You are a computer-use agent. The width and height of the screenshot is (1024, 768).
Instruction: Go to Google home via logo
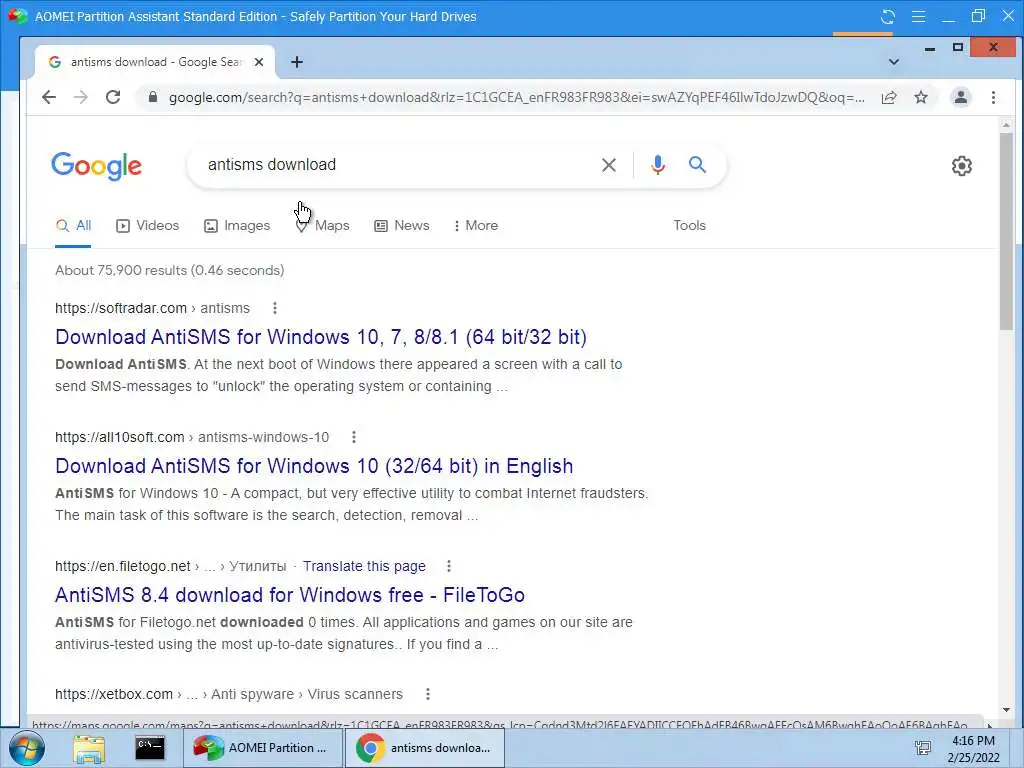(x=97, y=165)
